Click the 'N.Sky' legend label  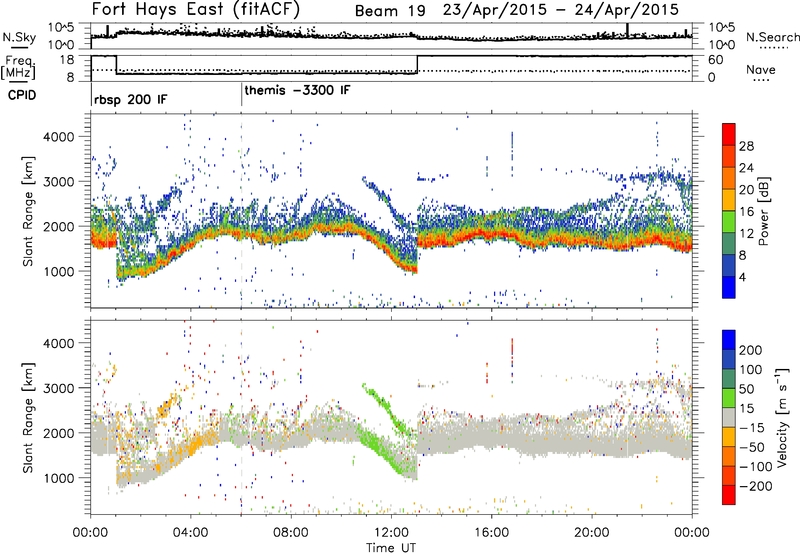tap(19, 38)
